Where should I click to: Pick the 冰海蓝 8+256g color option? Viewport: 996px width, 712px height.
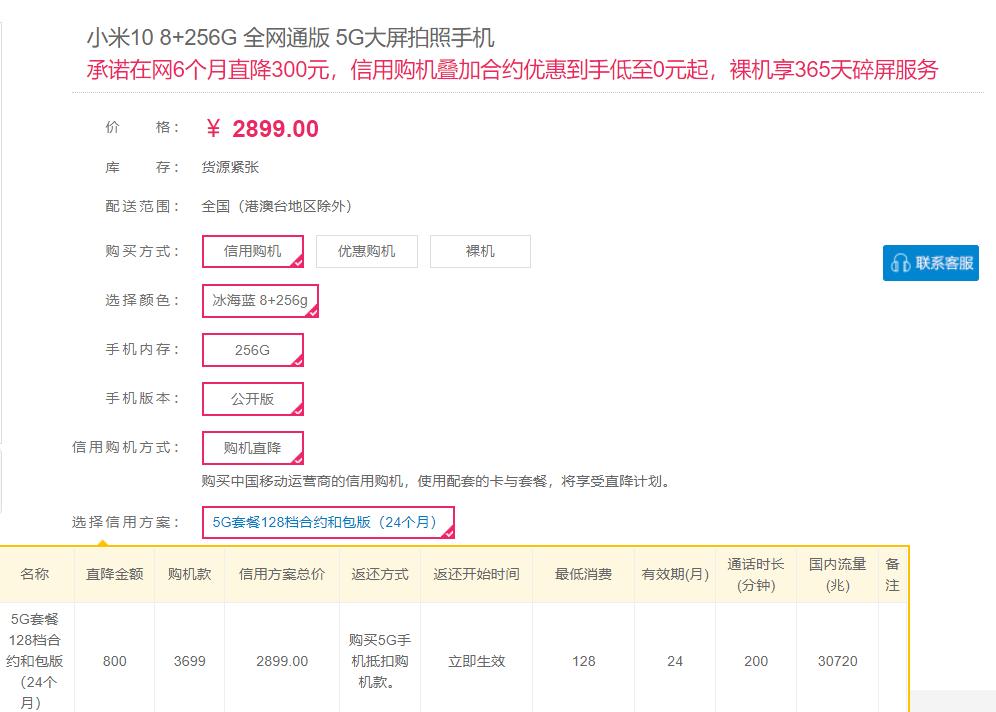[x=258, y=300]
